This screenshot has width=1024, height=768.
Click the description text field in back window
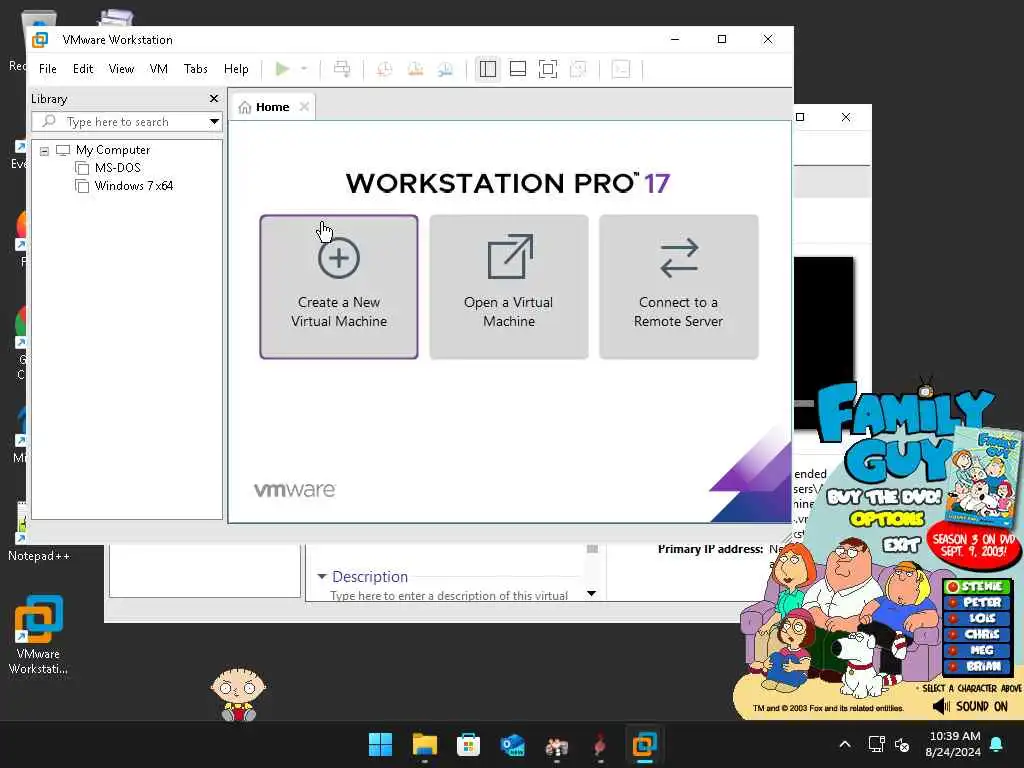[x=449, y=595]
